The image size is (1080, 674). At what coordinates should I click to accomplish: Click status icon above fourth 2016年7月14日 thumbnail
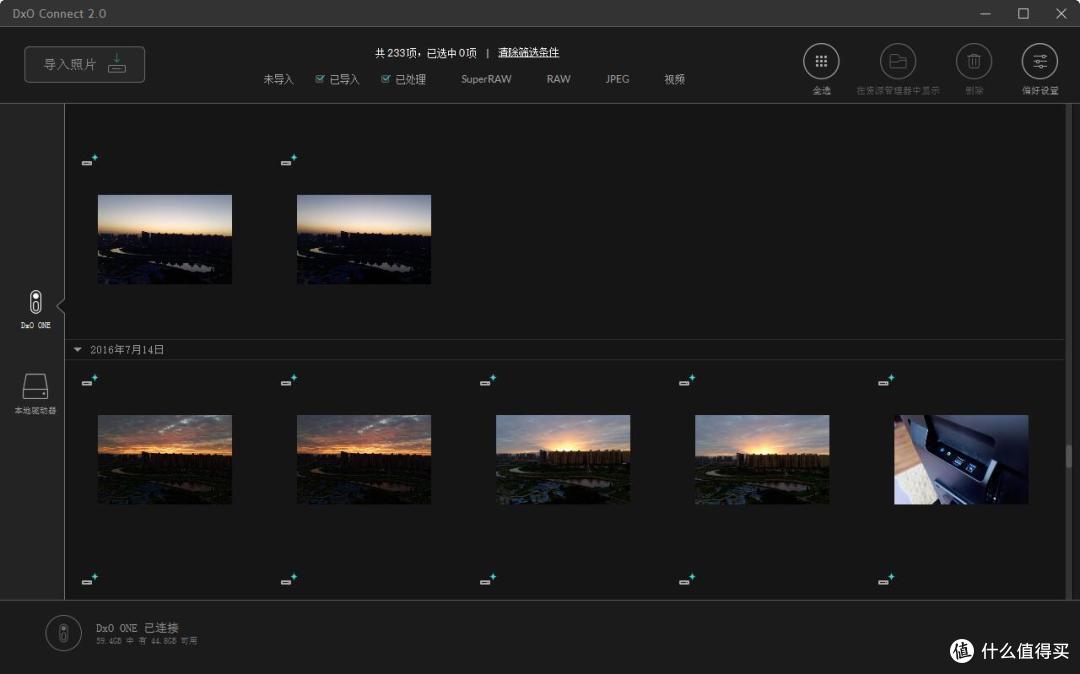click(x=687, y=380)
